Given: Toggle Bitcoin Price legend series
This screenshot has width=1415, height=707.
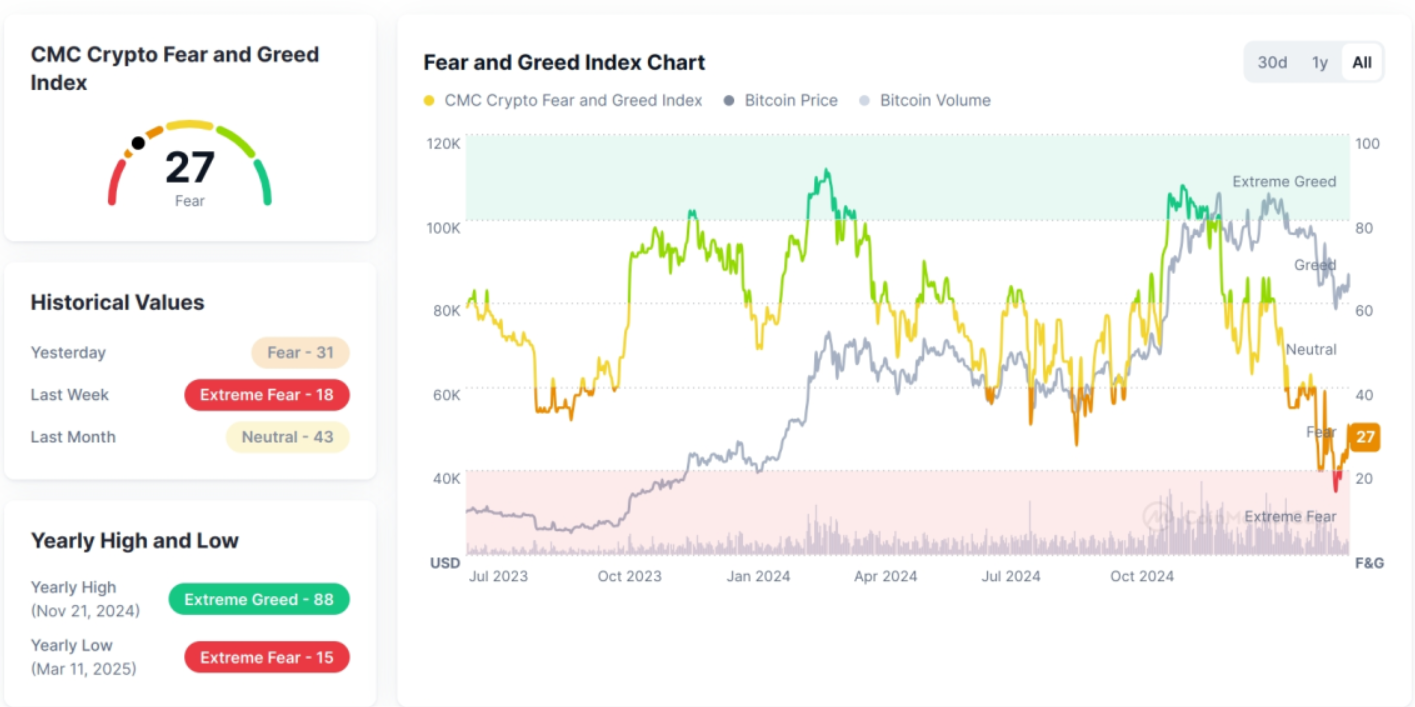Looking at the screenshot, I should (790, 100).
